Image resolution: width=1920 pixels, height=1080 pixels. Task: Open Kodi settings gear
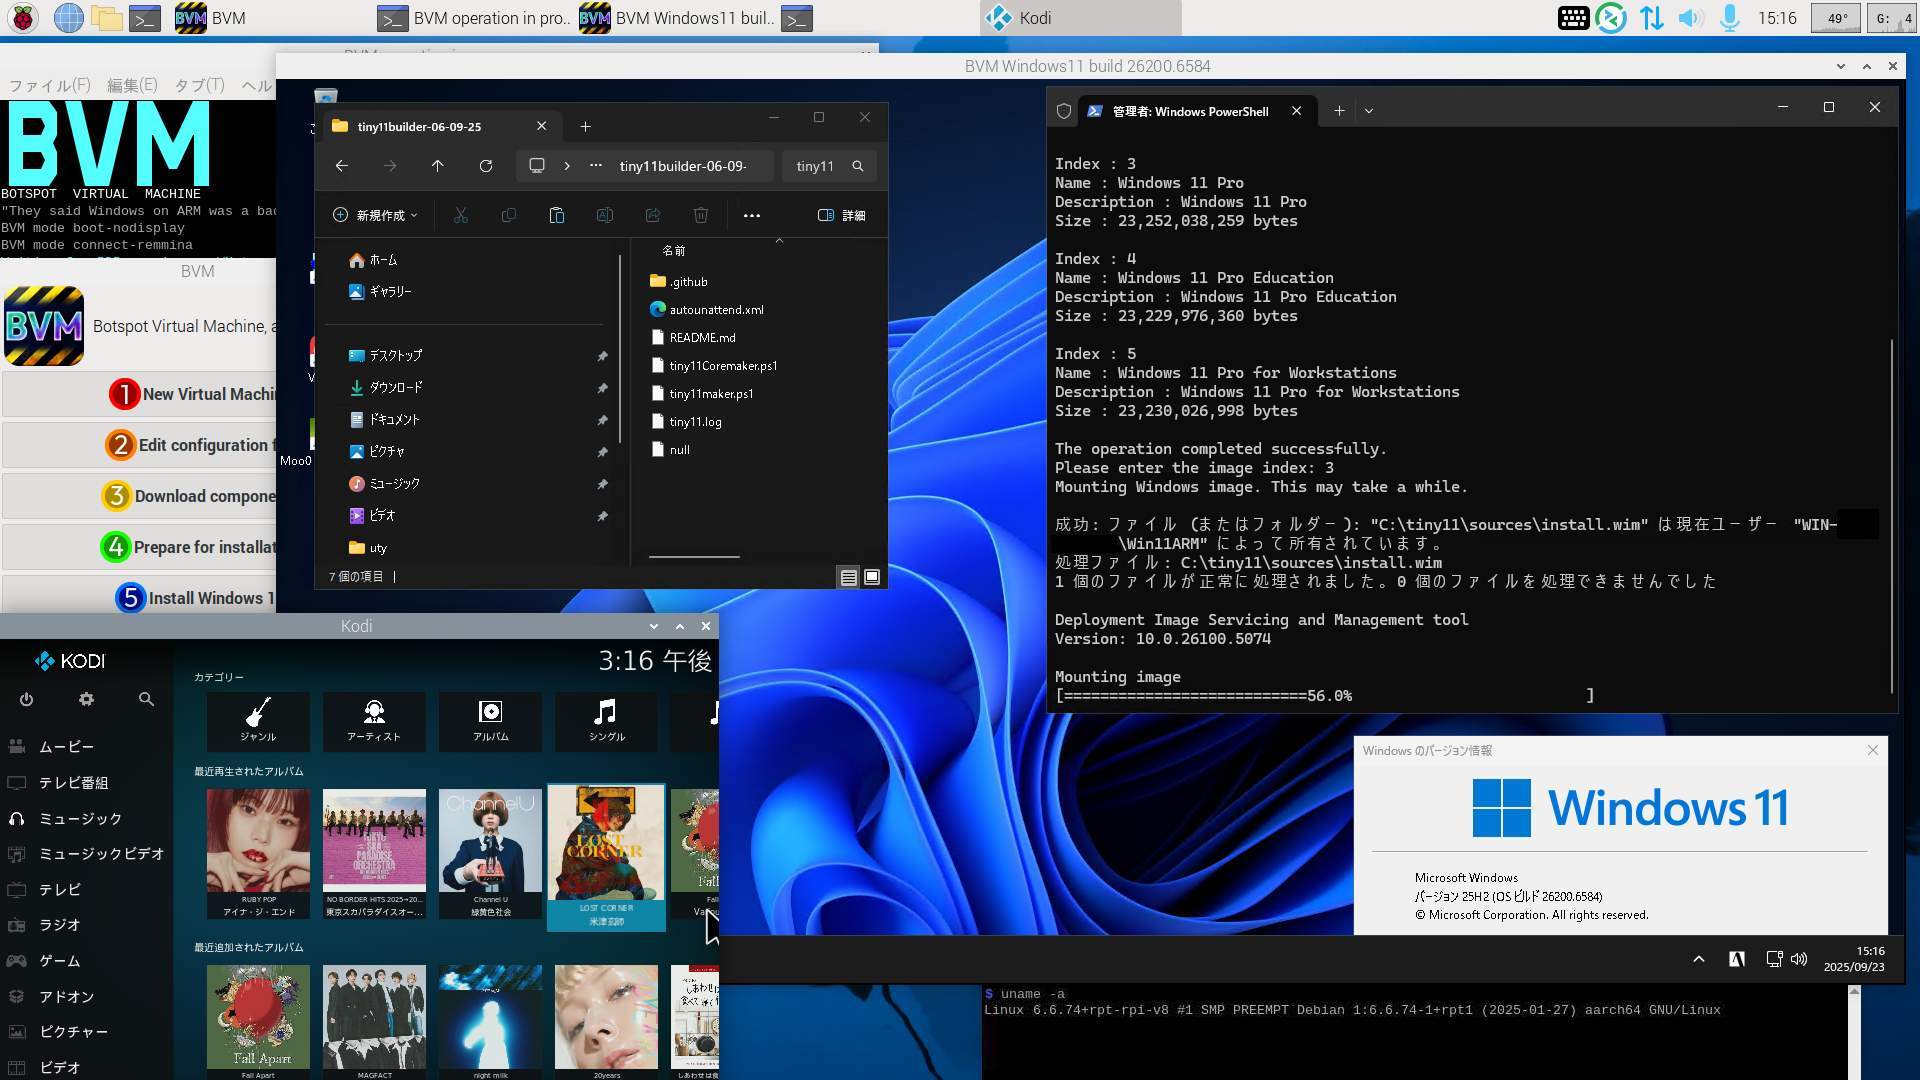[86, 700]
